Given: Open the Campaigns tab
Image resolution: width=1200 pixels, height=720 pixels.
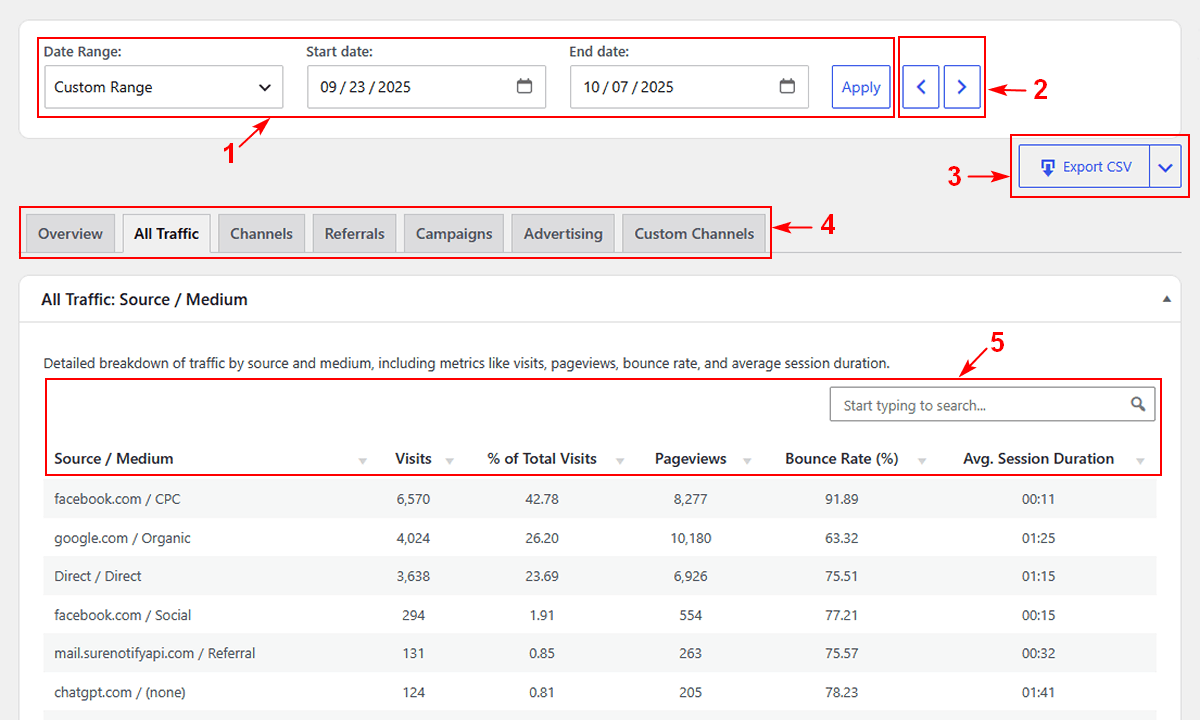Looking at the screenshot, I should pos(454,233).
